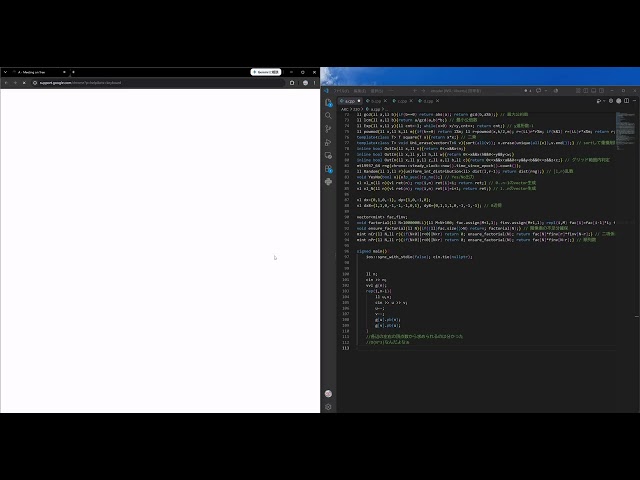Open Manage gear at activity bar bottom
640x480 pixels.
[328, 407]
